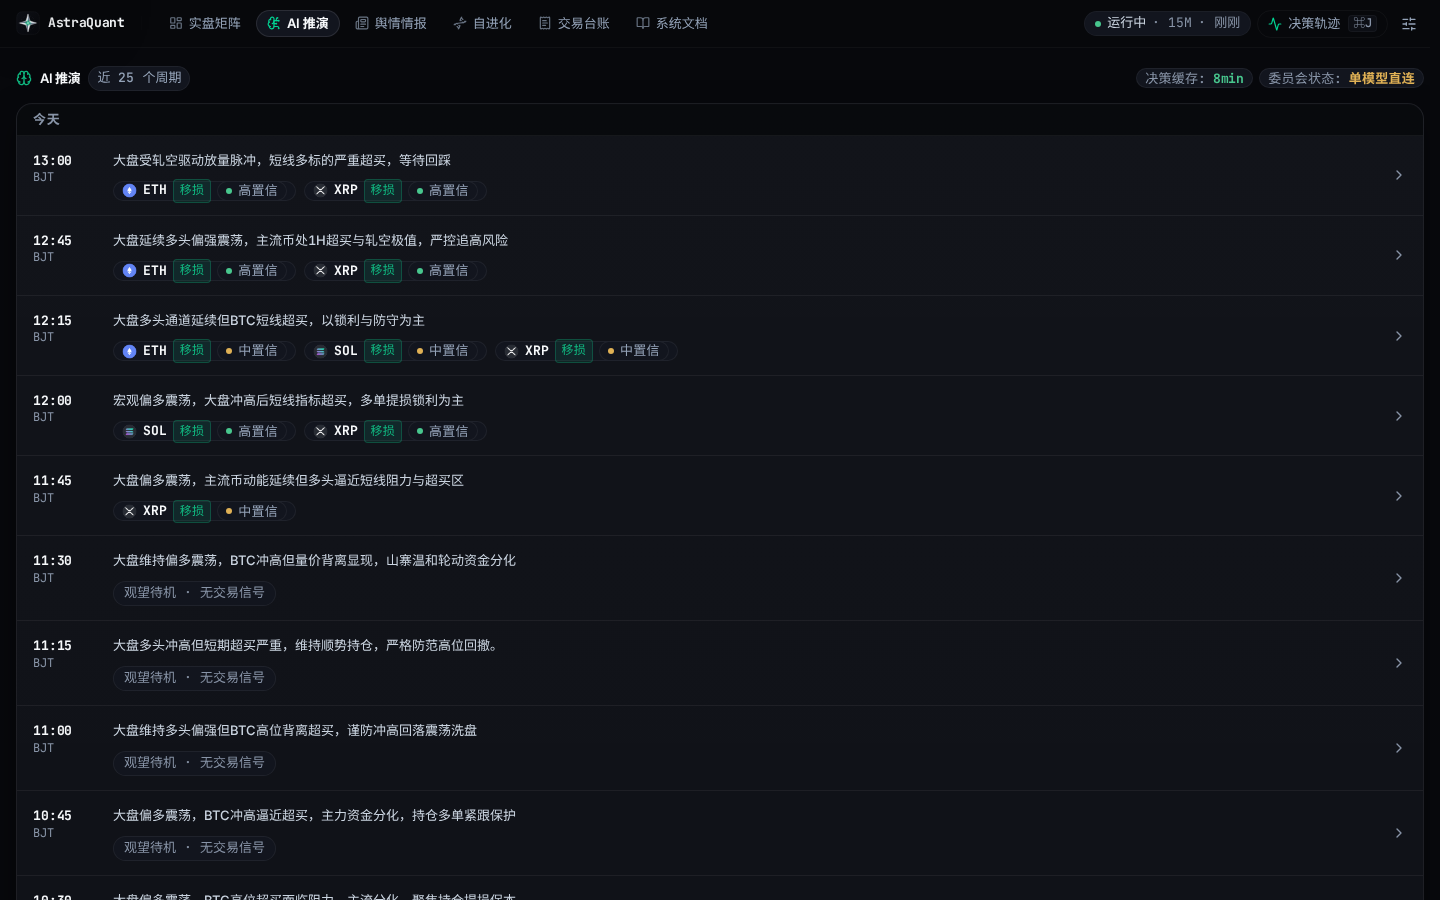The image size is (1440, 900).
Task: Click the 观望待机 chip in the 11:00 row
Action: coord(194,762)
